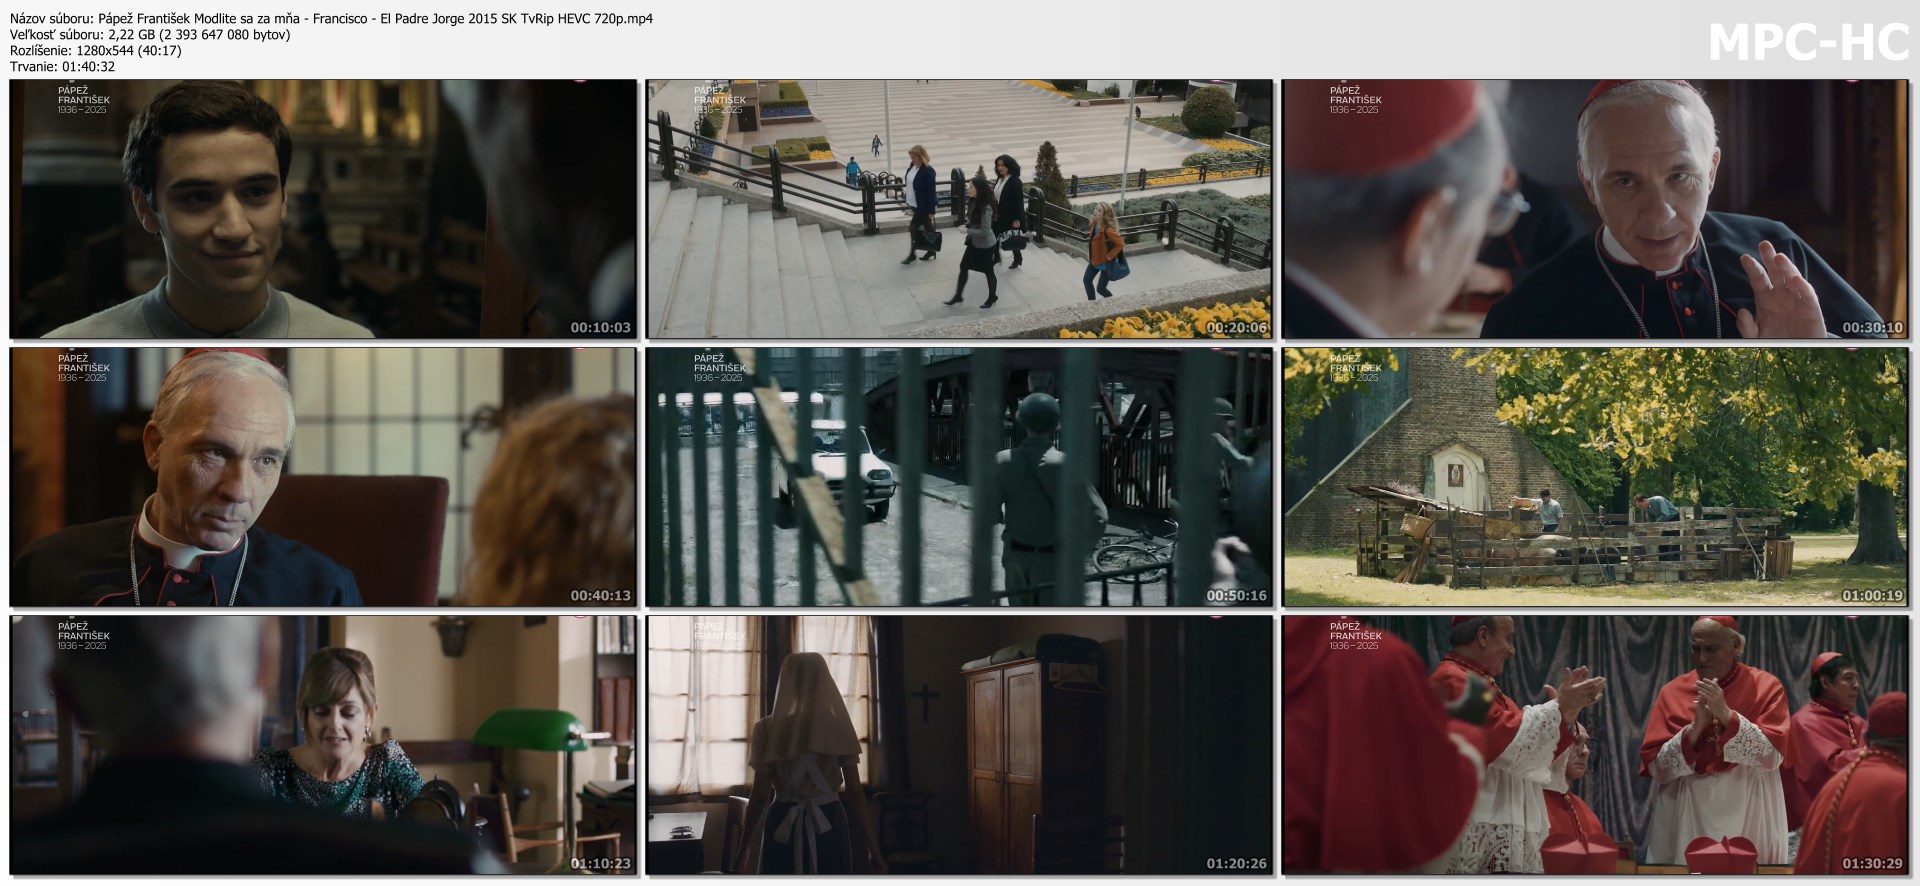Click the 'Pápež František' watermark in first thumbnail
Screen dimensions: 1920x886
coord(83,100)
